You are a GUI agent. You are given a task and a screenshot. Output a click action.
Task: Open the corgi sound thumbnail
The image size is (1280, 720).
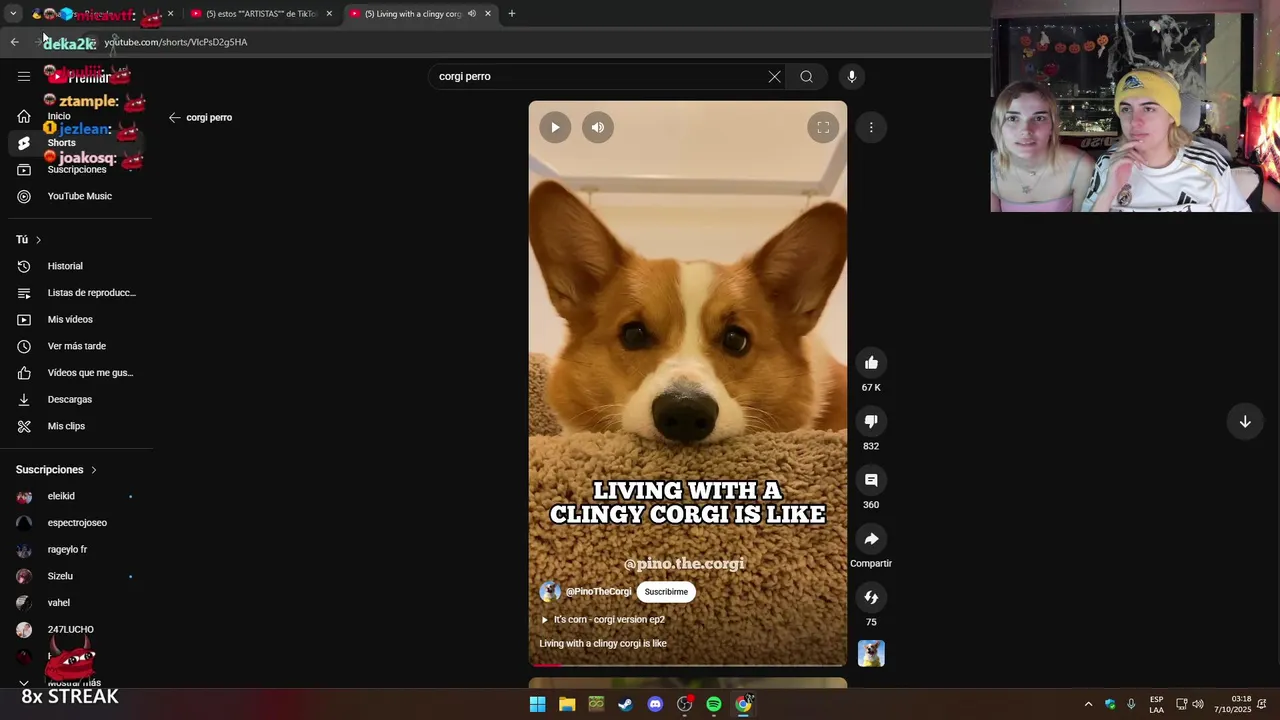click(871, 653)
